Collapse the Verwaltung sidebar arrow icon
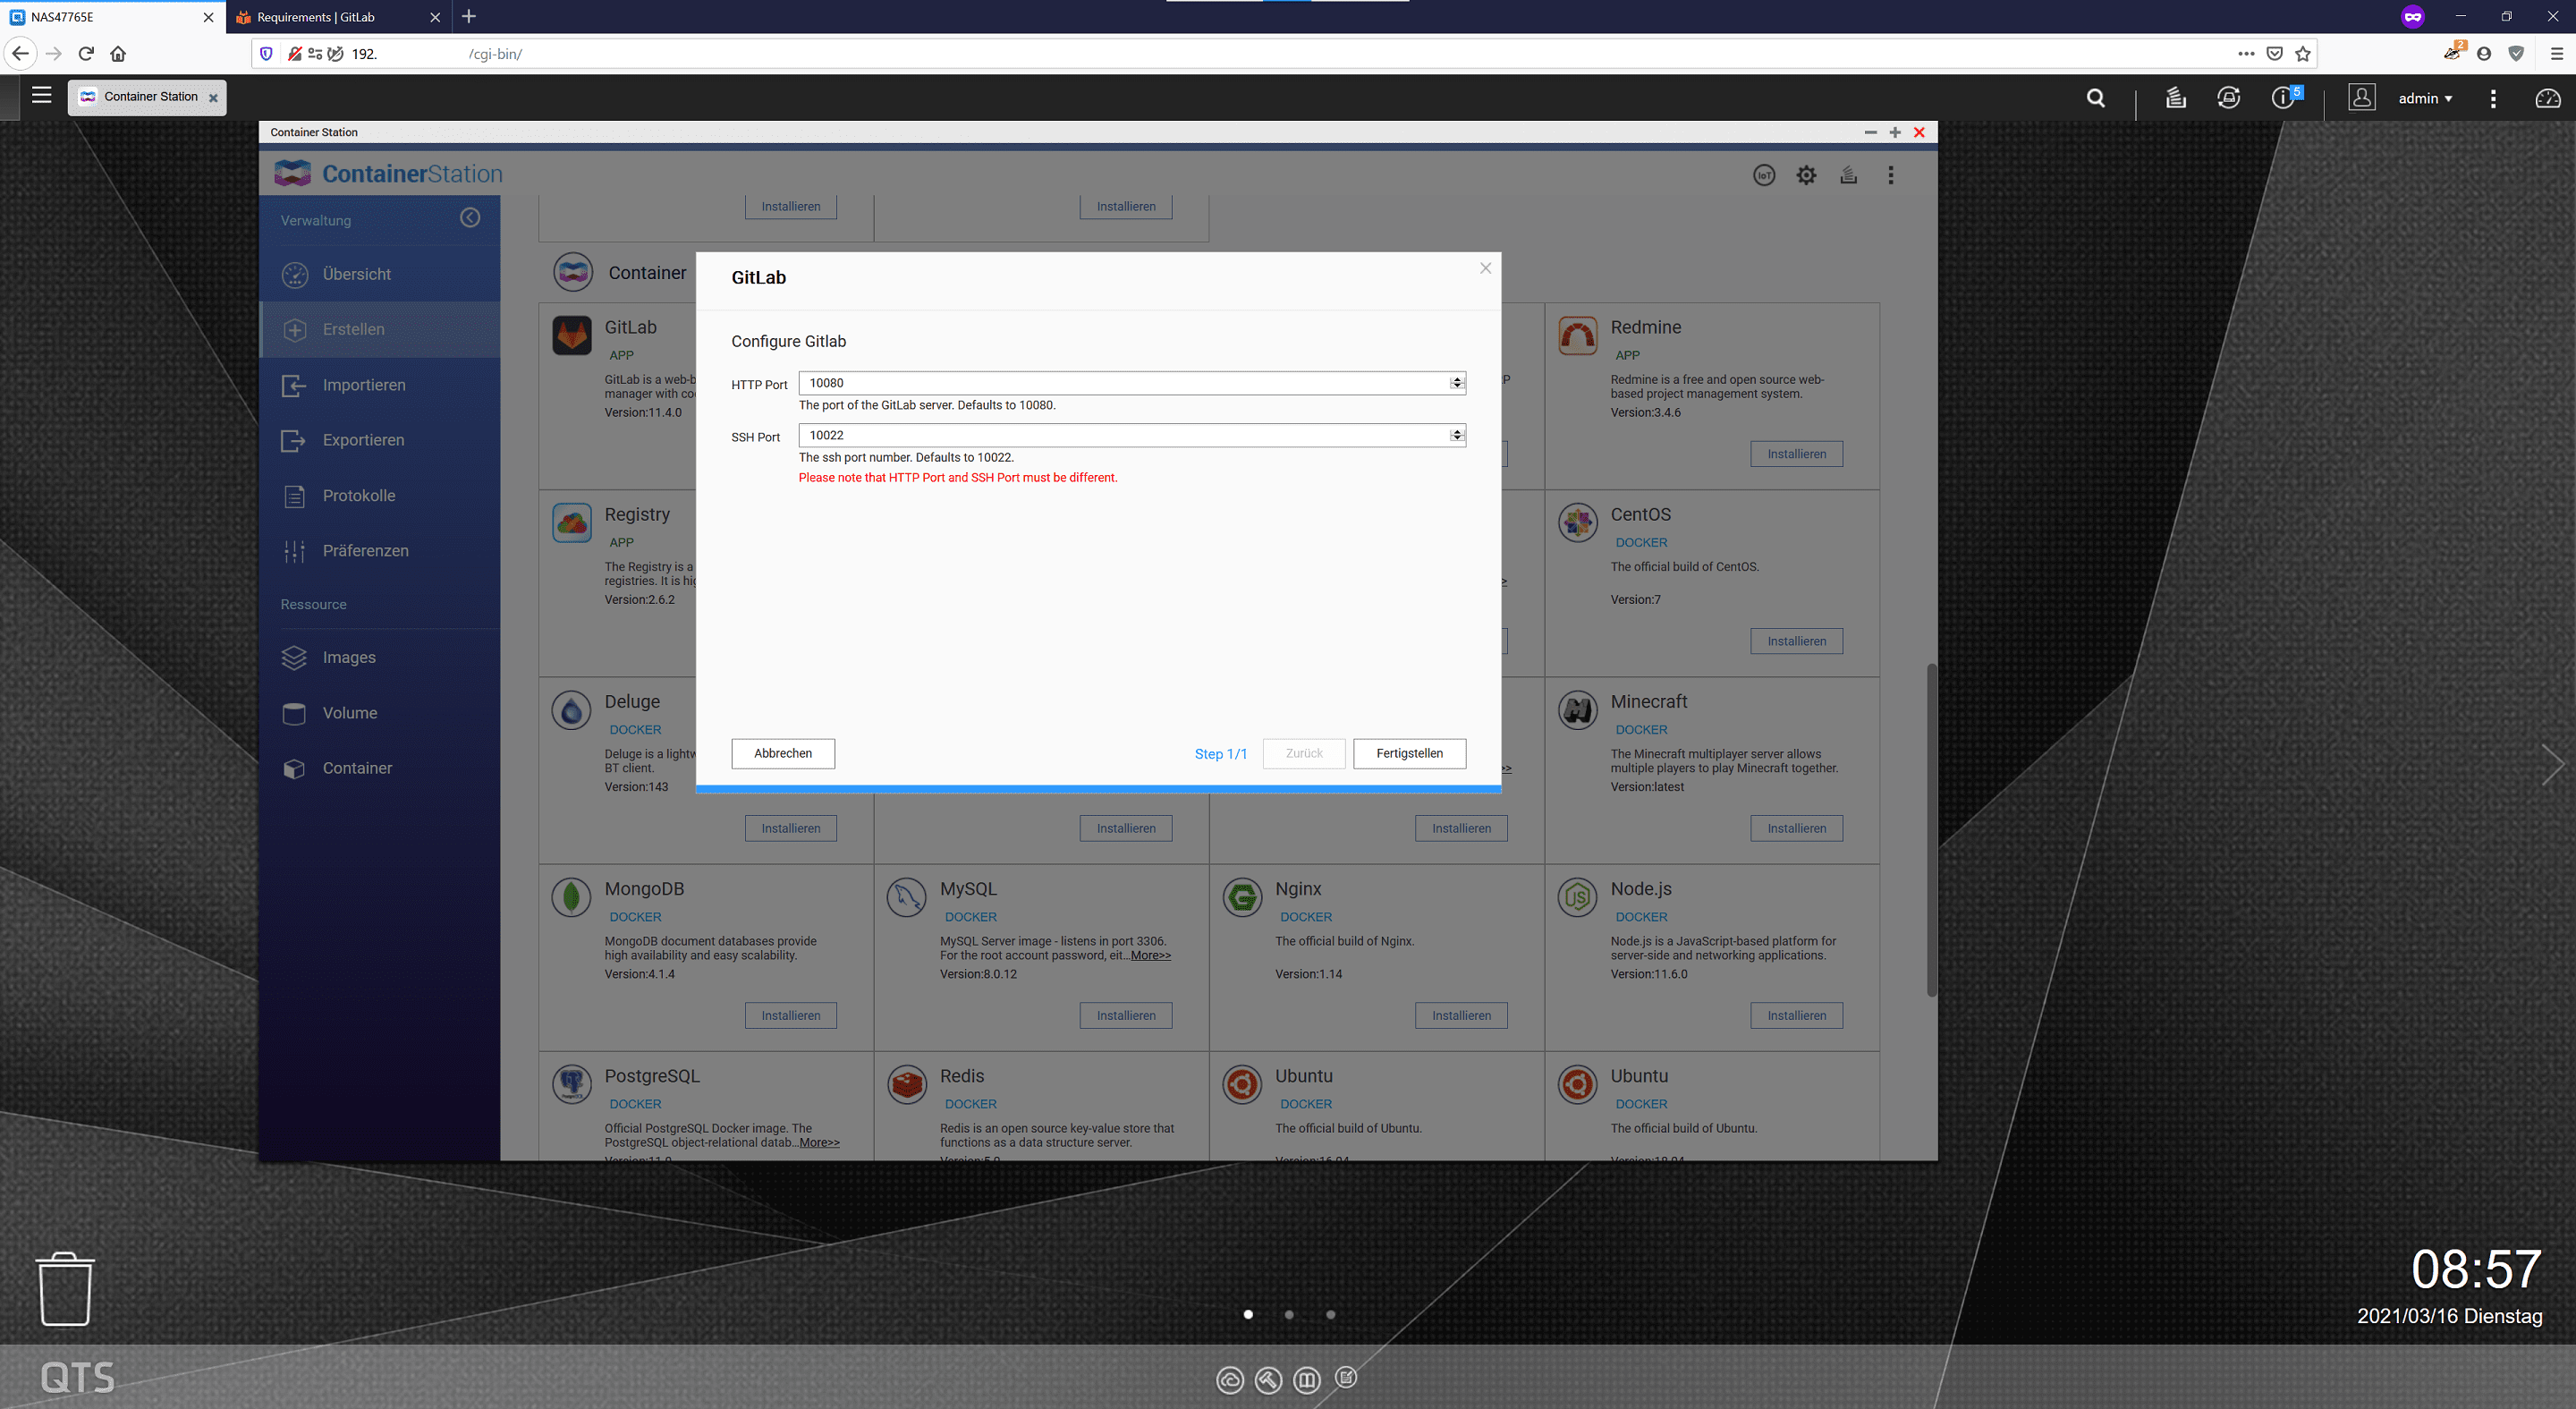The width and height of the screenshot is (2576, 1409). click(x=470, y=218)
